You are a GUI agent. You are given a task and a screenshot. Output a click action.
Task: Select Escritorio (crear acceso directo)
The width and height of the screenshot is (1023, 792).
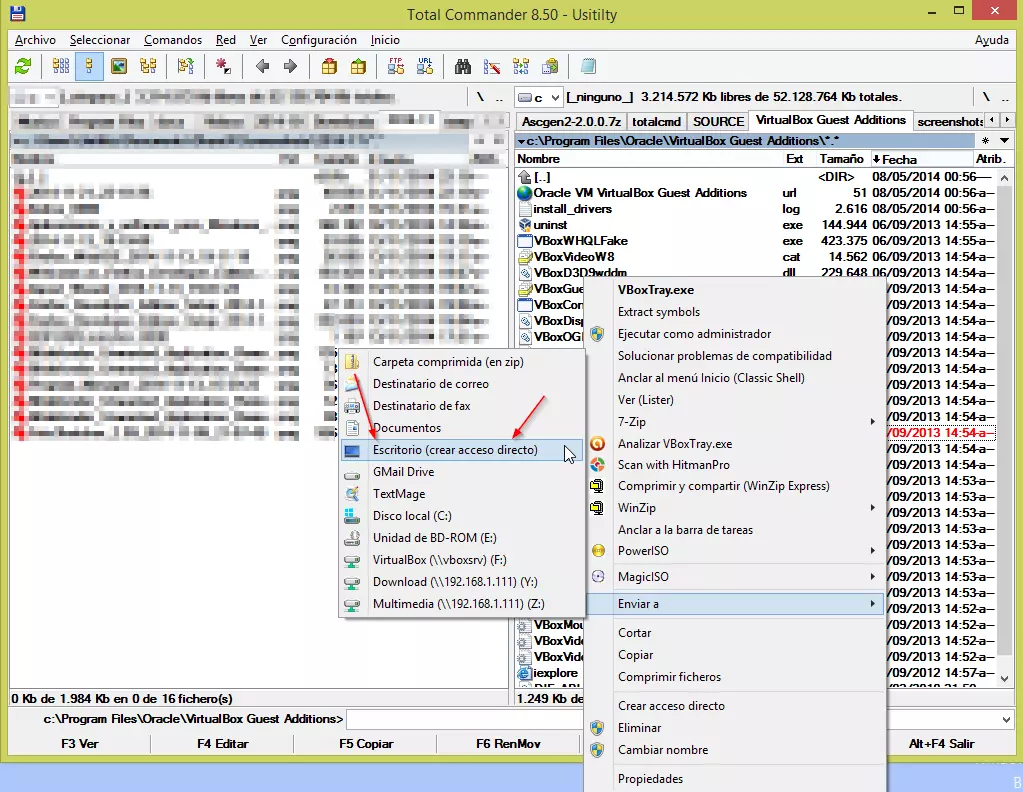[x=455, y=450]
